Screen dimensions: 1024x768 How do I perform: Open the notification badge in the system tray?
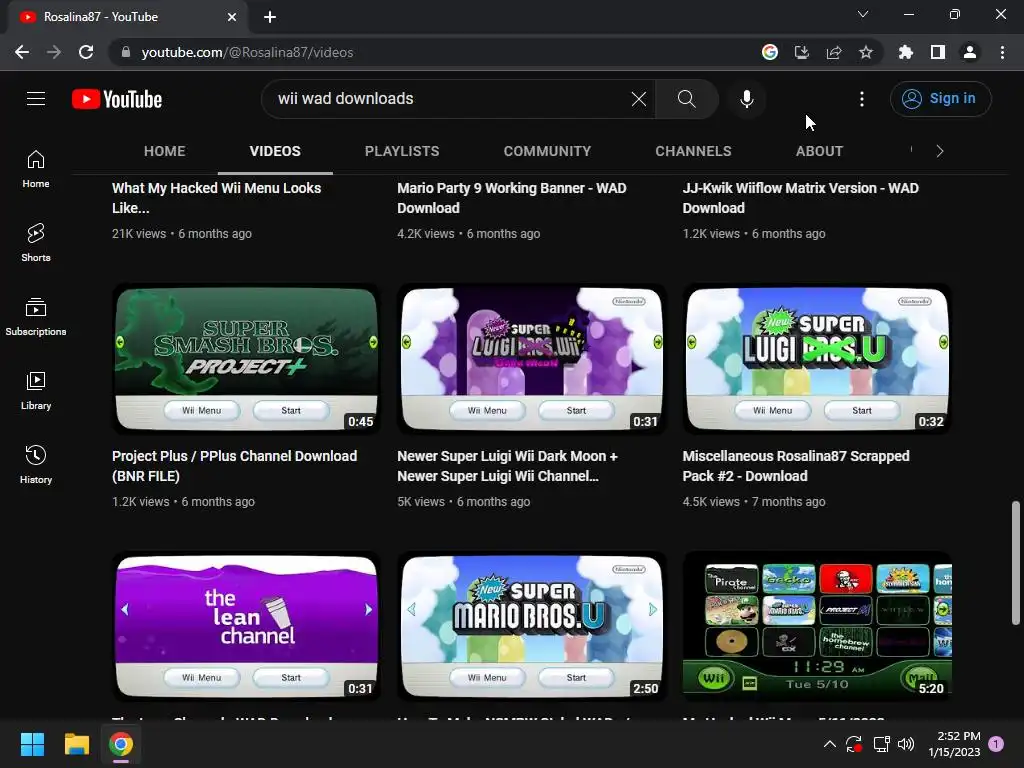pos(996,743)
